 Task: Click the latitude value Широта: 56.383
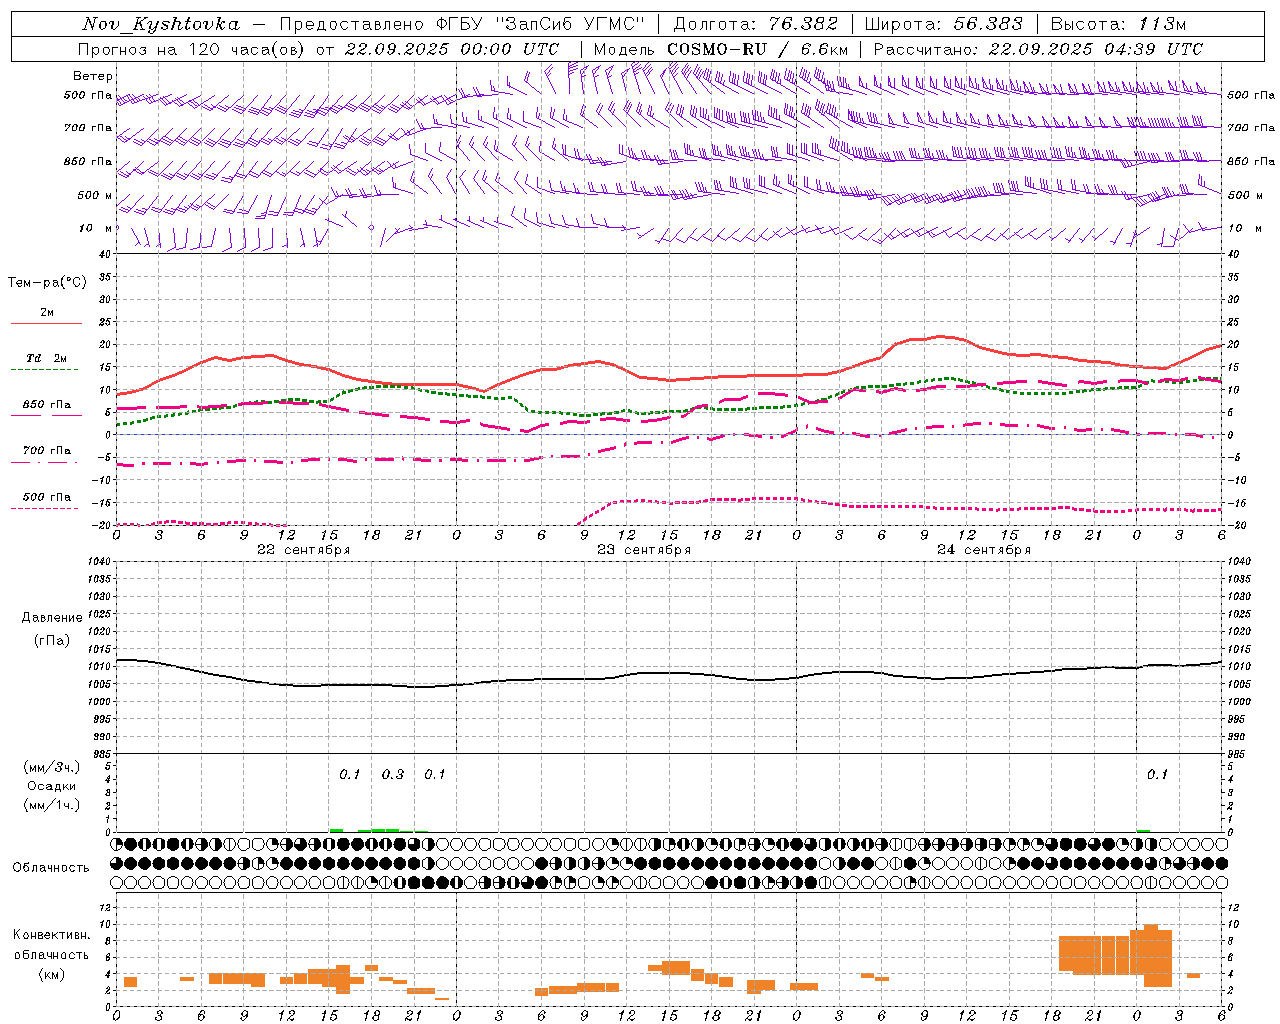(x=943, y=24)
